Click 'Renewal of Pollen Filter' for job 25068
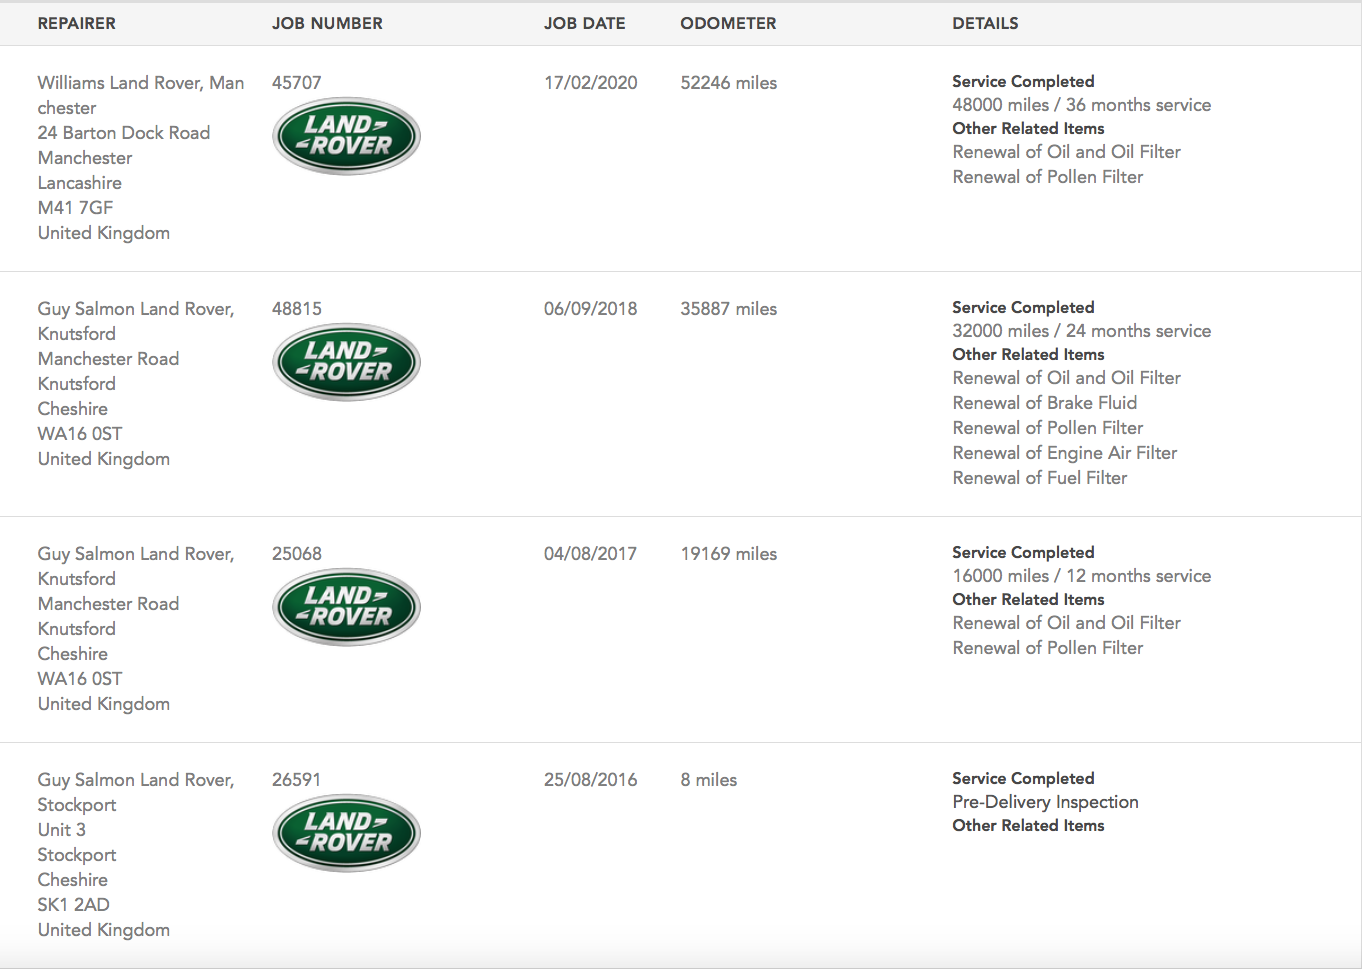Viewport: 1362px width, 969px height. point(1048,648)
